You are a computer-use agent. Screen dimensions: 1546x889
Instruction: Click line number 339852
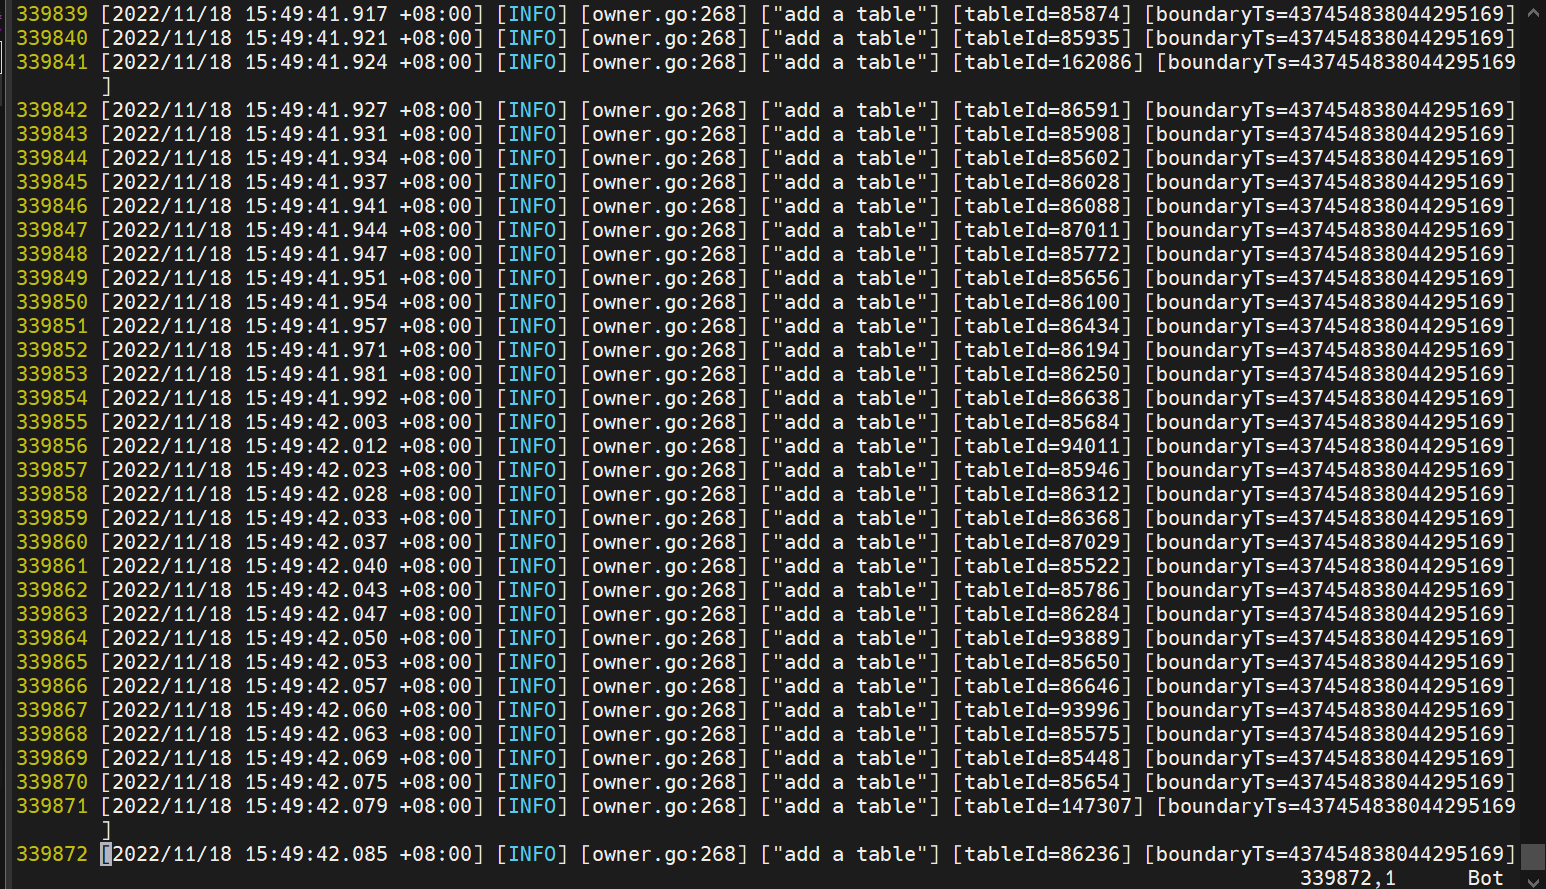coord(52,350)
